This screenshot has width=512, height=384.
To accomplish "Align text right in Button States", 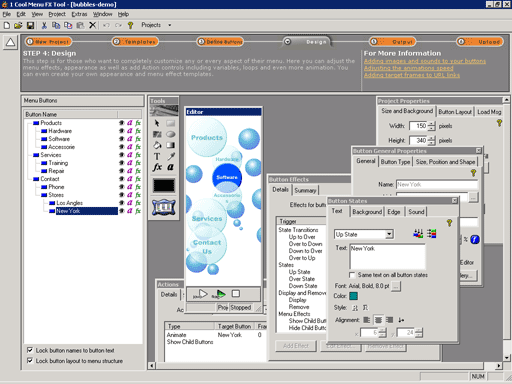I will click(389, 320).
